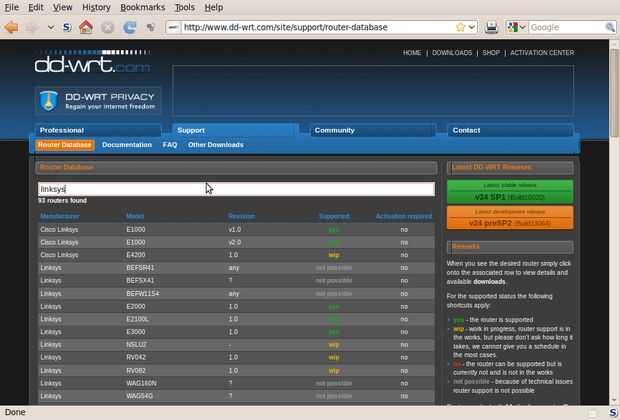Select the Linksys NSLU2 row
The height and width of the screenshot is (420, 620).
tap(236, 345)
